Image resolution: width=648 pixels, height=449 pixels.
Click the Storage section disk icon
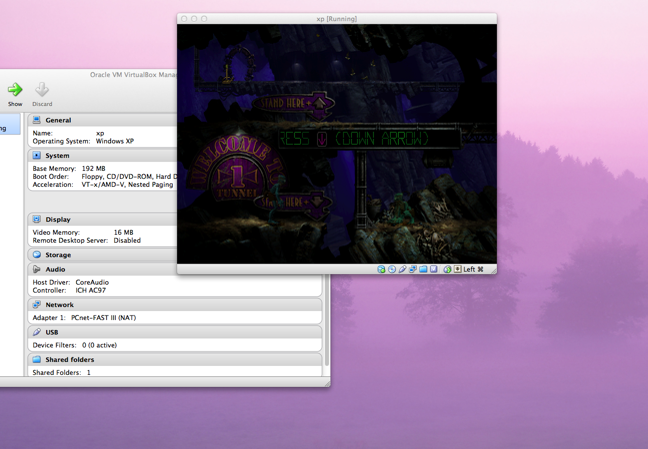(x=37, y=255)
